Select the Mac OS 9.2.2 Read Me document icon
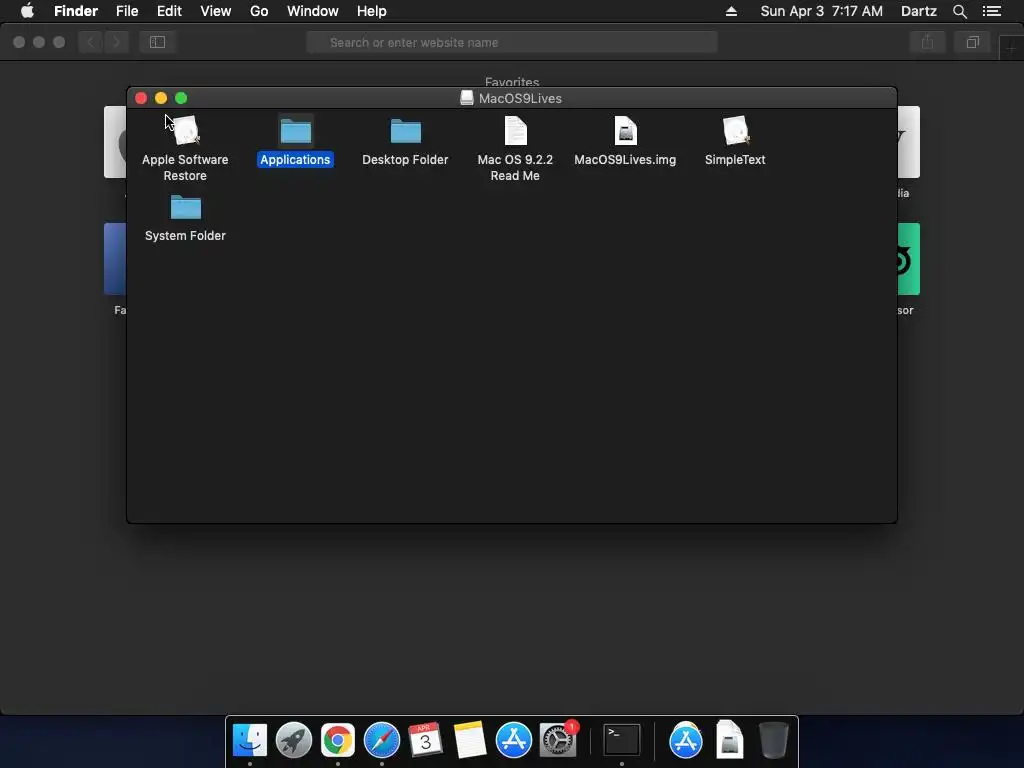This screenshot has height=768, width=1024. (x=515, y=131)
